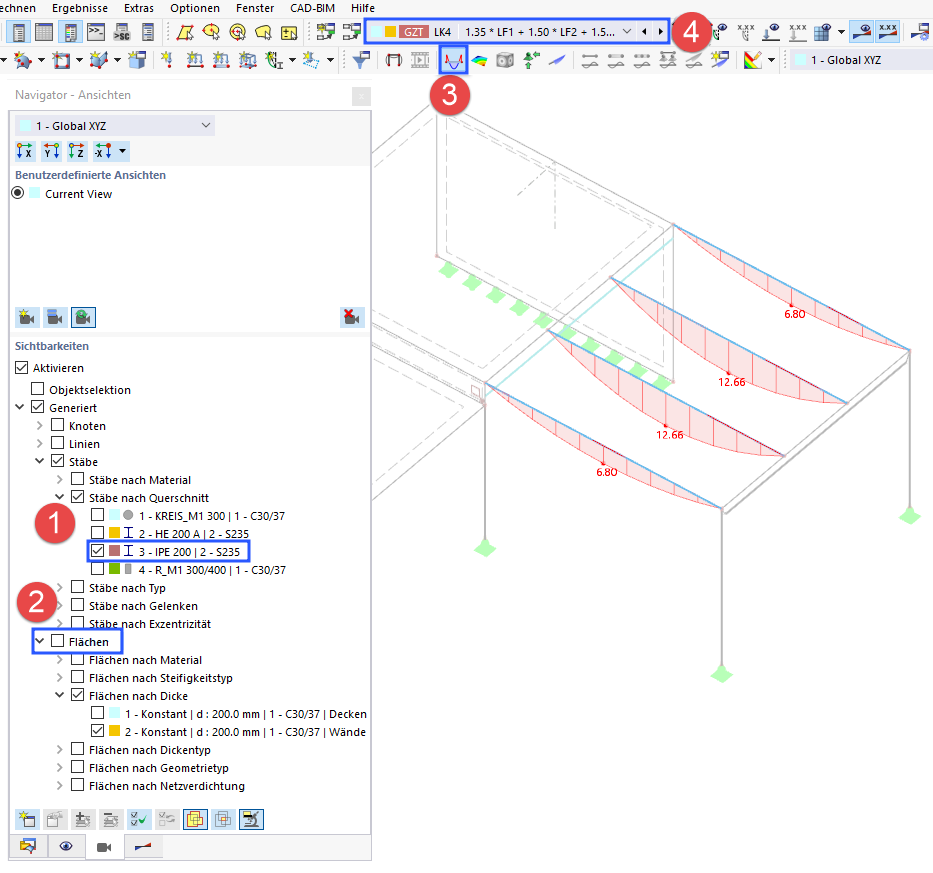The image size is (933, 873).
Task: Open the command-line console icon
Action: (96, 32)
